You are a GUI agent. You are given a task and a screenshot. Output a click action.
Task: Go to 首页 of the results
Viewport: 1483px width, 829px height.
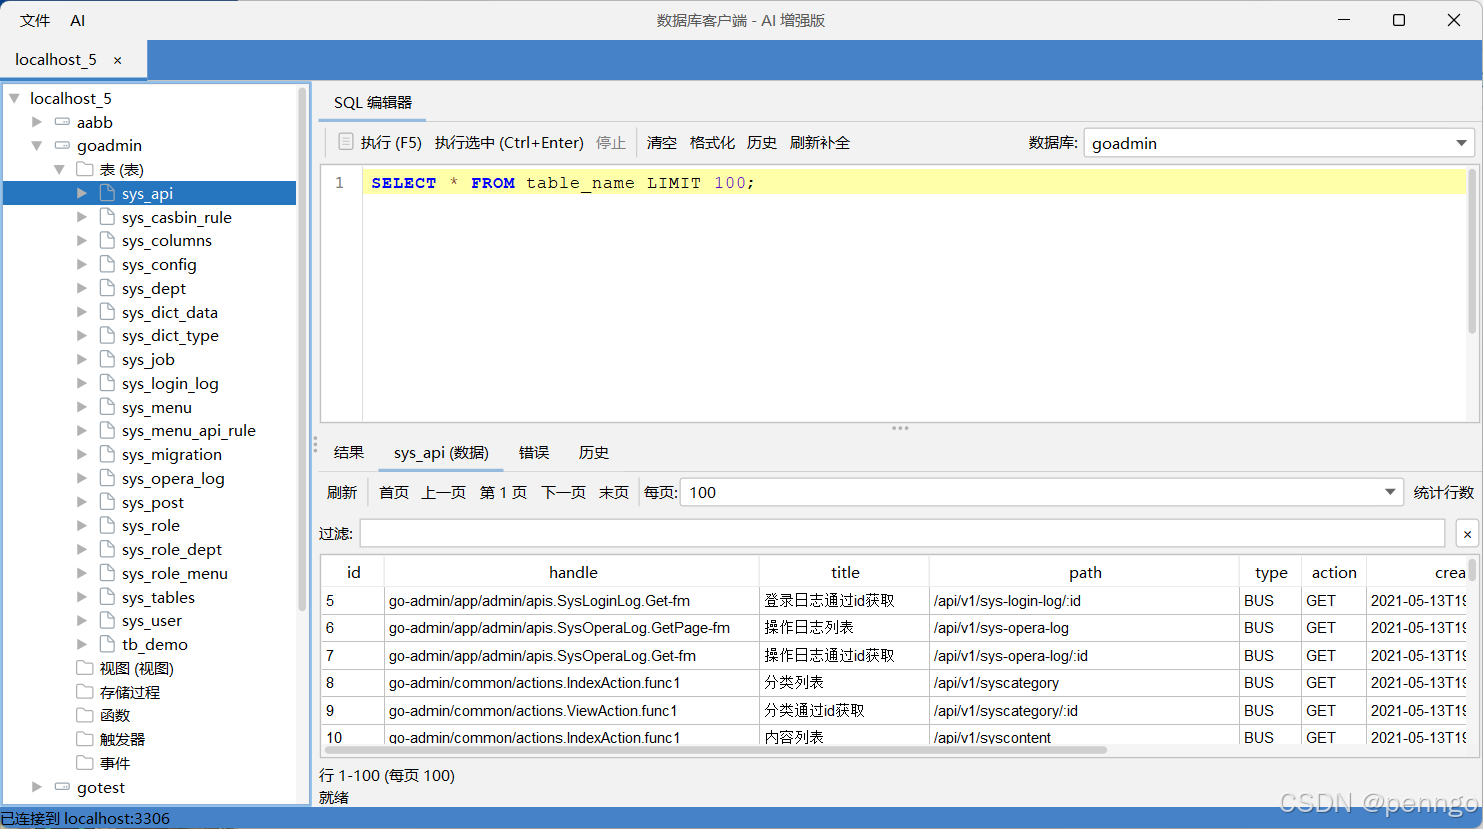[x=394, y=492]
